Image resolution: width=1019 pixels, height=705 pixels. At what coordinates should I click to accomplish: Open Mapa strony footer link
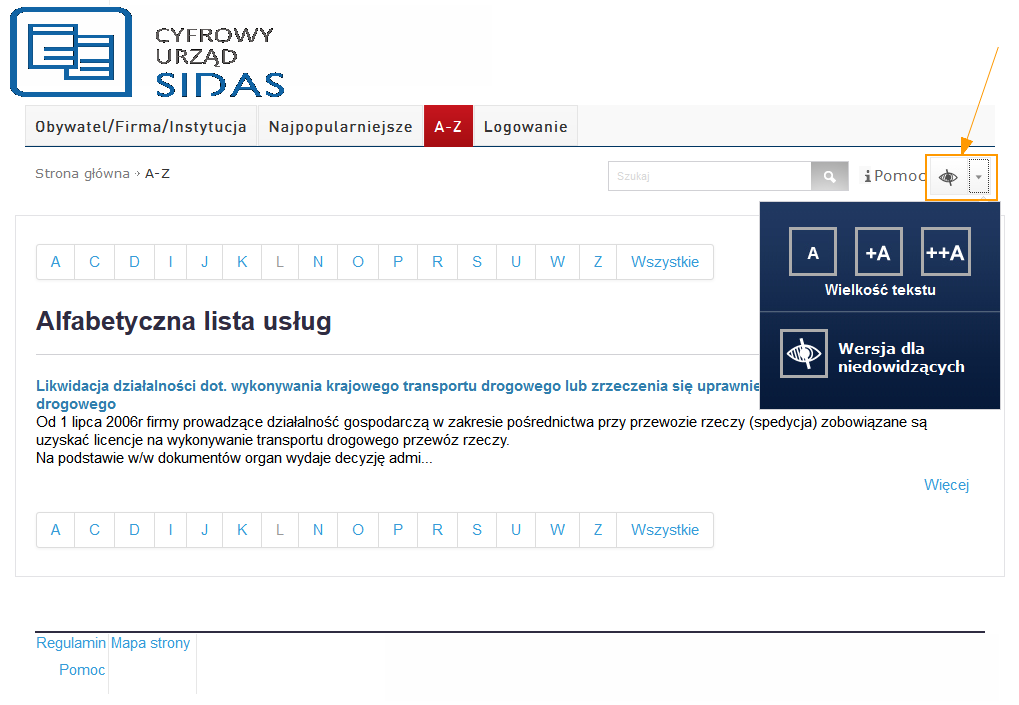click(150, 643)
